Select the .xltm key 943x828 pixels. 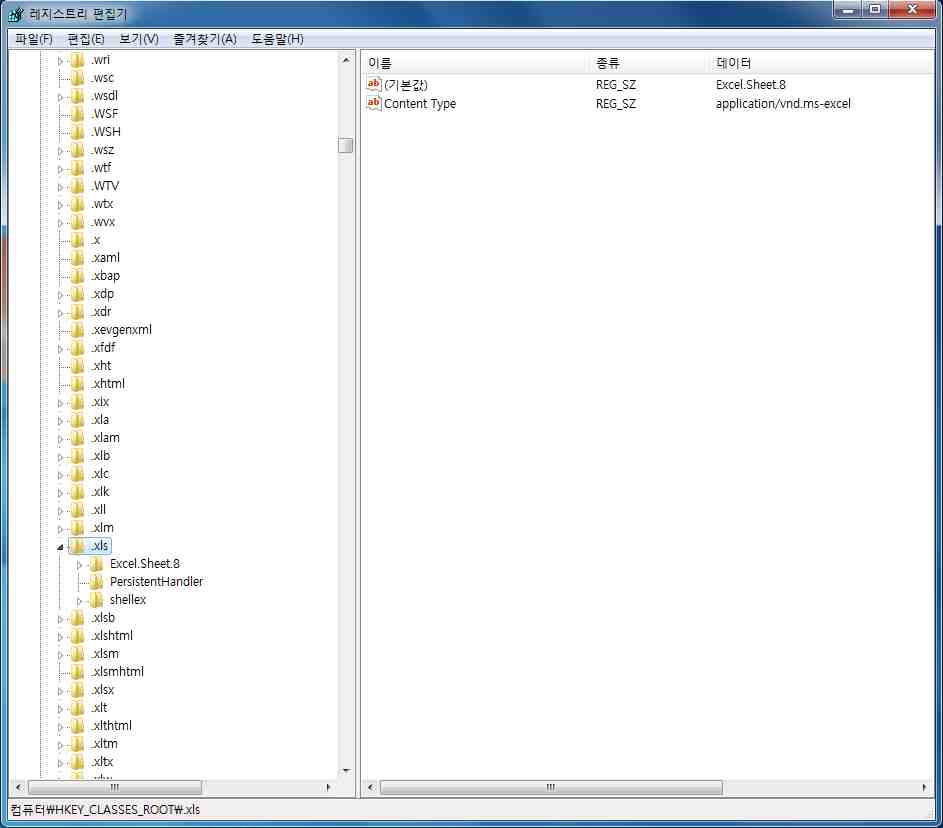tap(105, 744)
